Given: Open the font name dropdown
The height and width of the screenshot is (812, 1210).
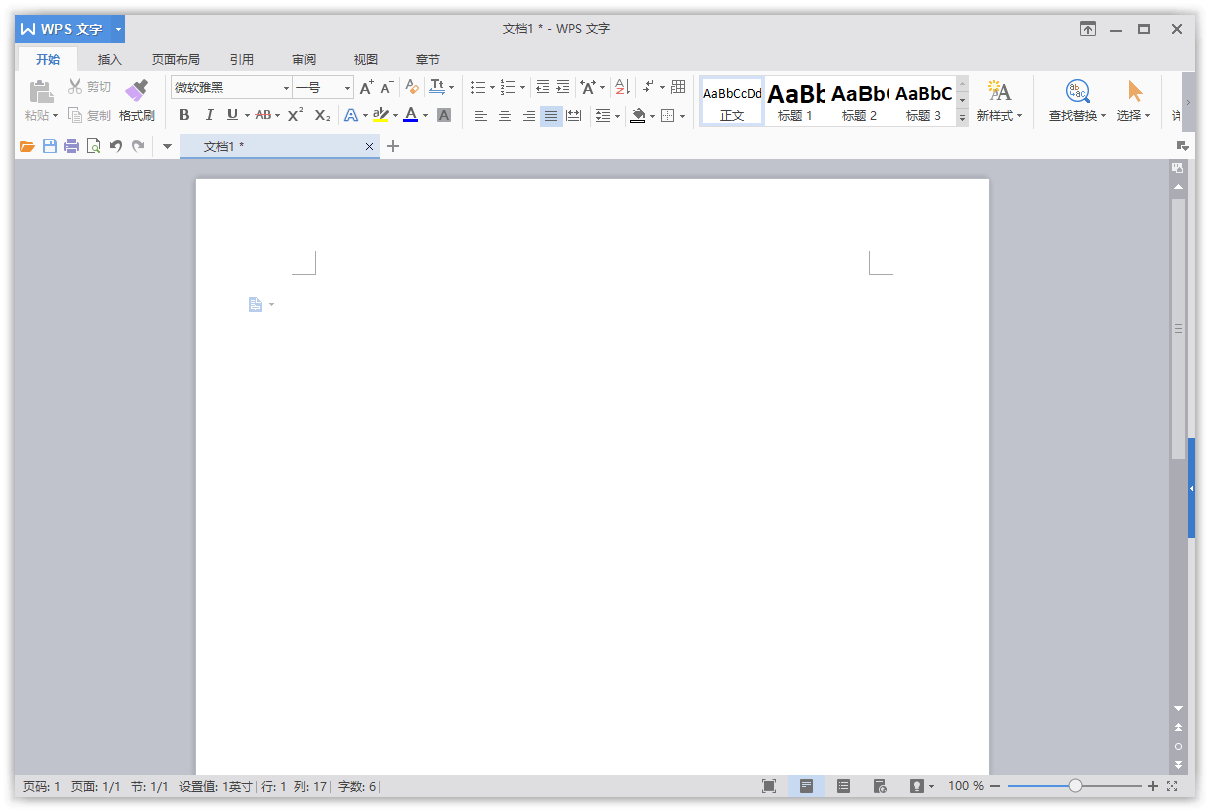Looking at the screenshot, I should [286, 87].
